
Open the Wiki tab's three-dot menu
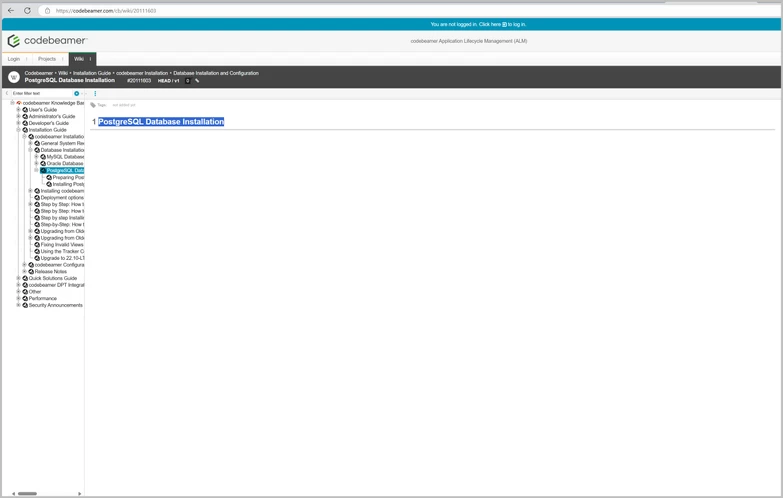(x=90, y=59)
